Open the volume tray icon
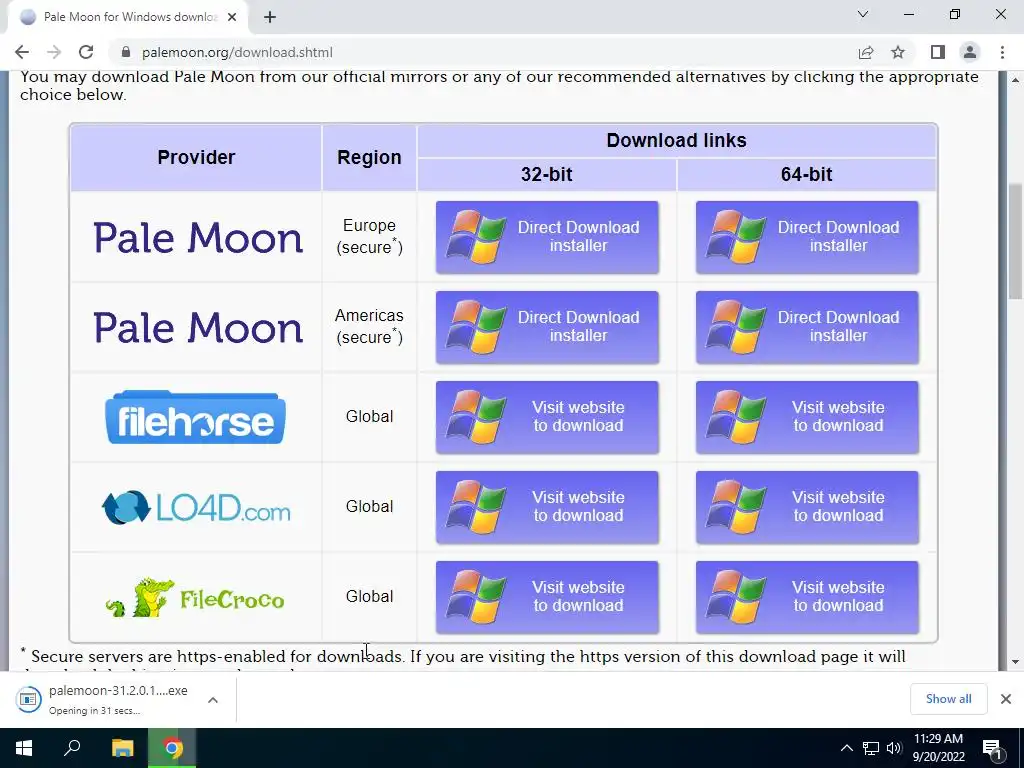Screen dimensions: 1024x768 (894, 748)
